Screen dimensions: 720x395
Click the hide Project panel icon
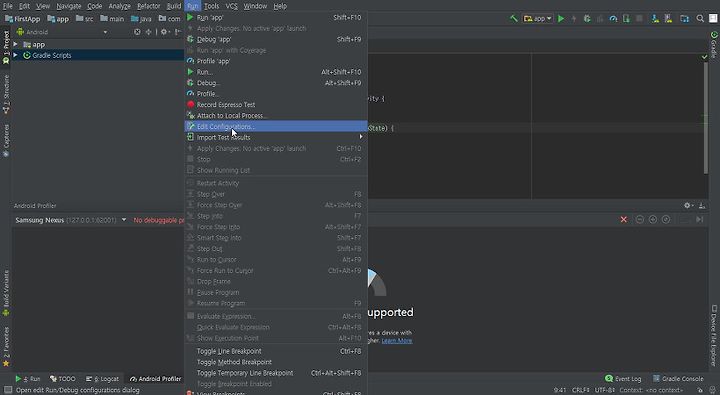tap(178, 32)
